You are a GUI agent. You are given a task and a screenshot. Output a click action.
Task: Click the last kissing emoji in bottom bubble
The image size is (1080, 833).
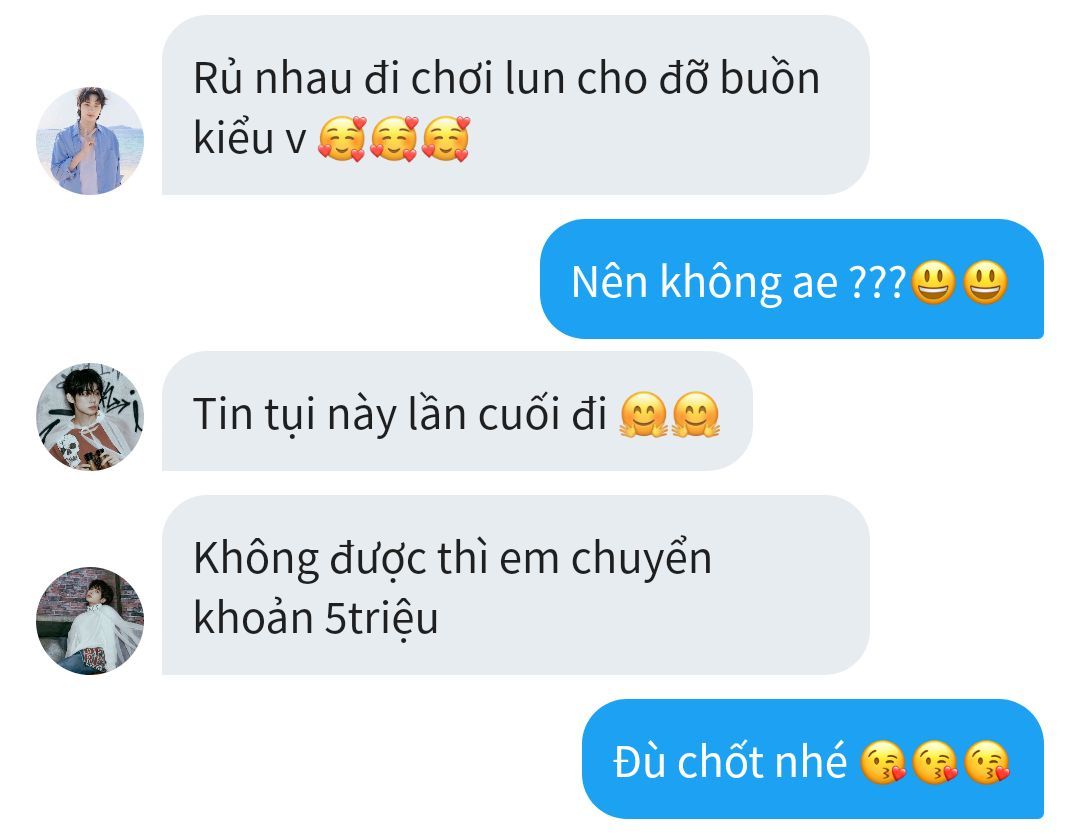pos(987,763)
